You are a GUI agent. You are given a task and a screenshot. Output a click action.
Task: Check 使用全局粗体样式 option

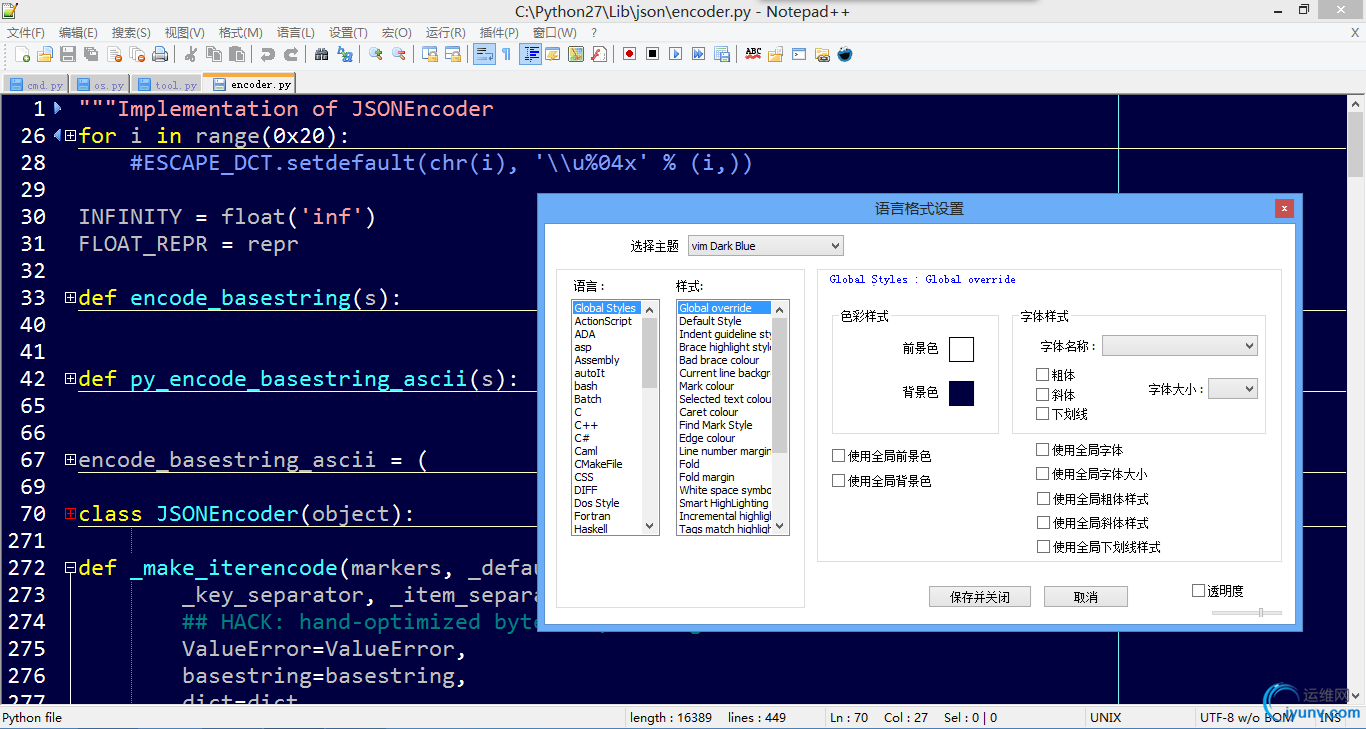coord(1043,498)
